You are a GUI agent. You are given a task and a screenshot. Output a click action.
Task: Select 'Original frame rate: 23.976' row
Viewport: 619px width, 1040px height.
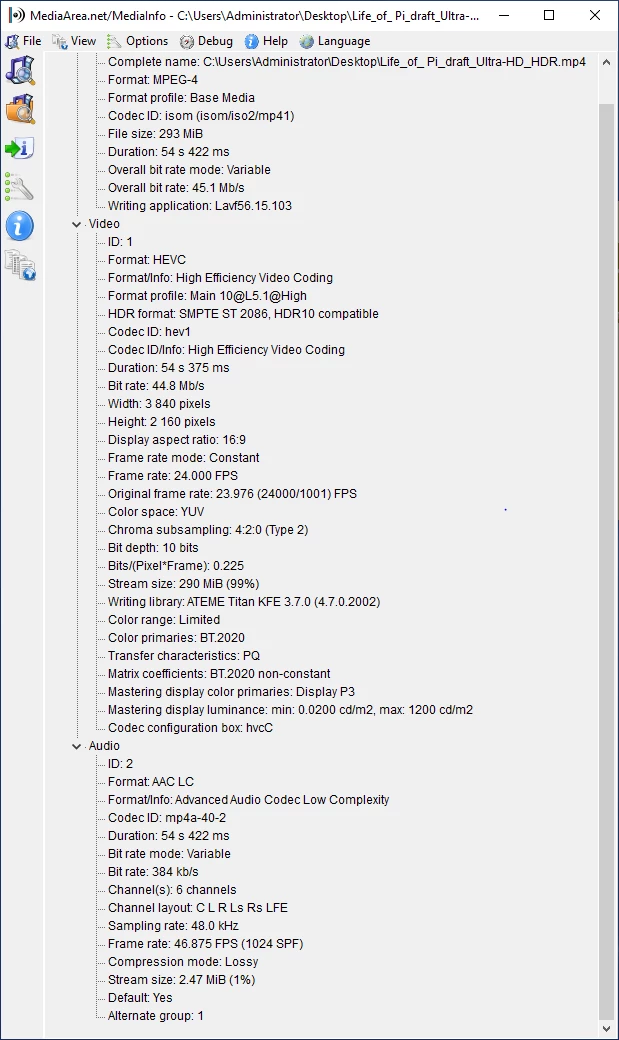pyautogui.click(x=232, y=493)
